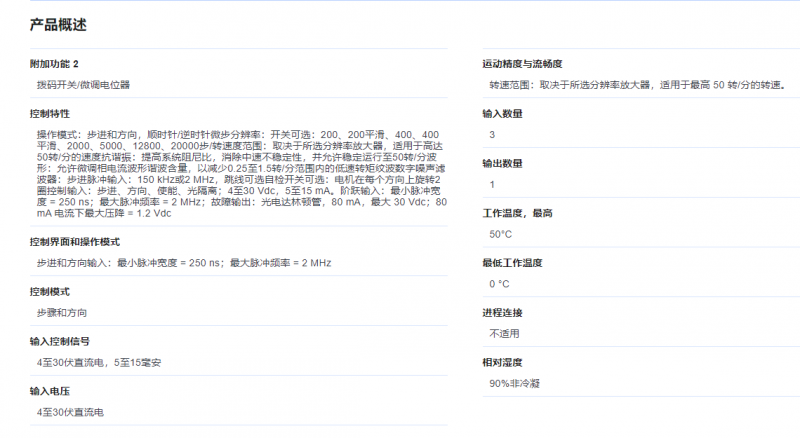Click the 输入电压 label

(x=49, y=391)
